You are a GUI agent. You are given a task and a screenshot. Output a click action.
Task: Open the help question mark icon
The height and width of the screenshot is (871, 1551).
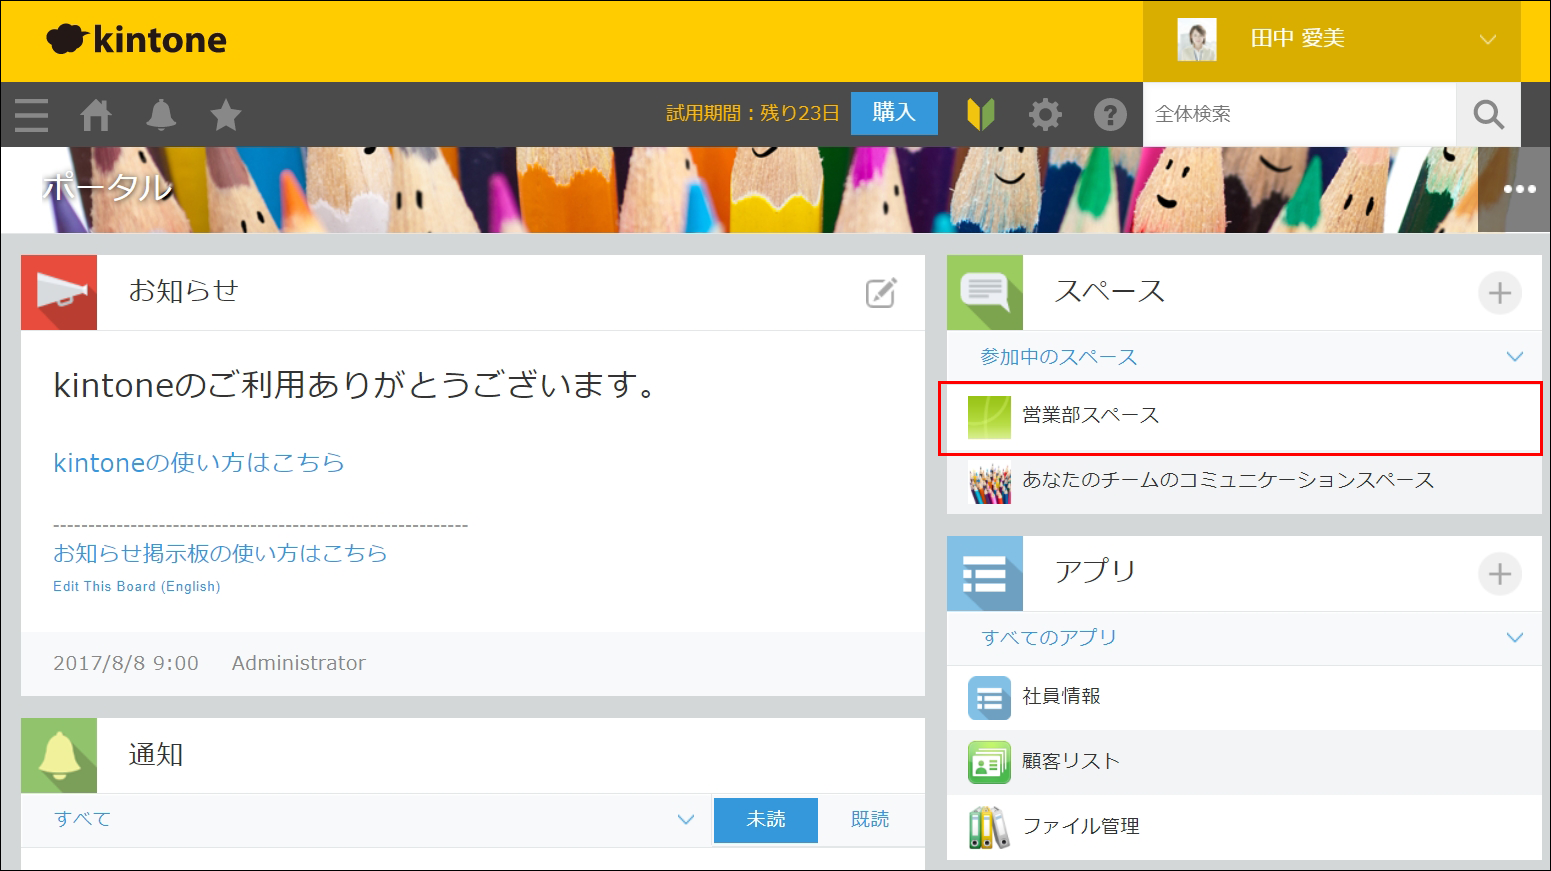[1109, 115]
